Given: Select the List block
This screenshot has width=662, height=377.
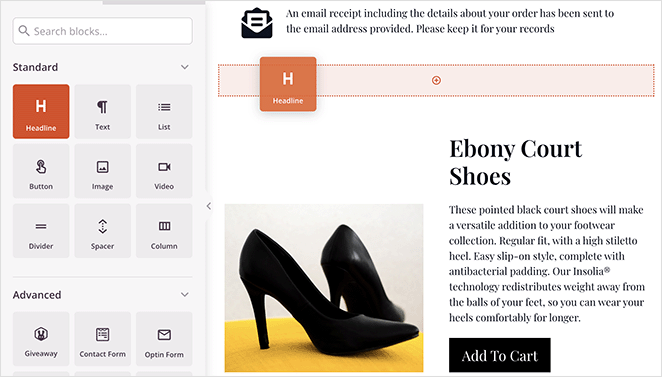Looking at the screenshot, I should coord(164,111).
